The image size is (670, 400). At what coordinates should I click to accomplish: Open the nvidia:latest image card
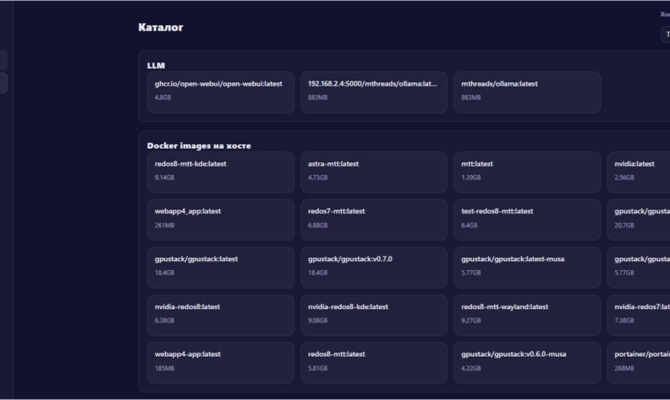coord(639,171)
